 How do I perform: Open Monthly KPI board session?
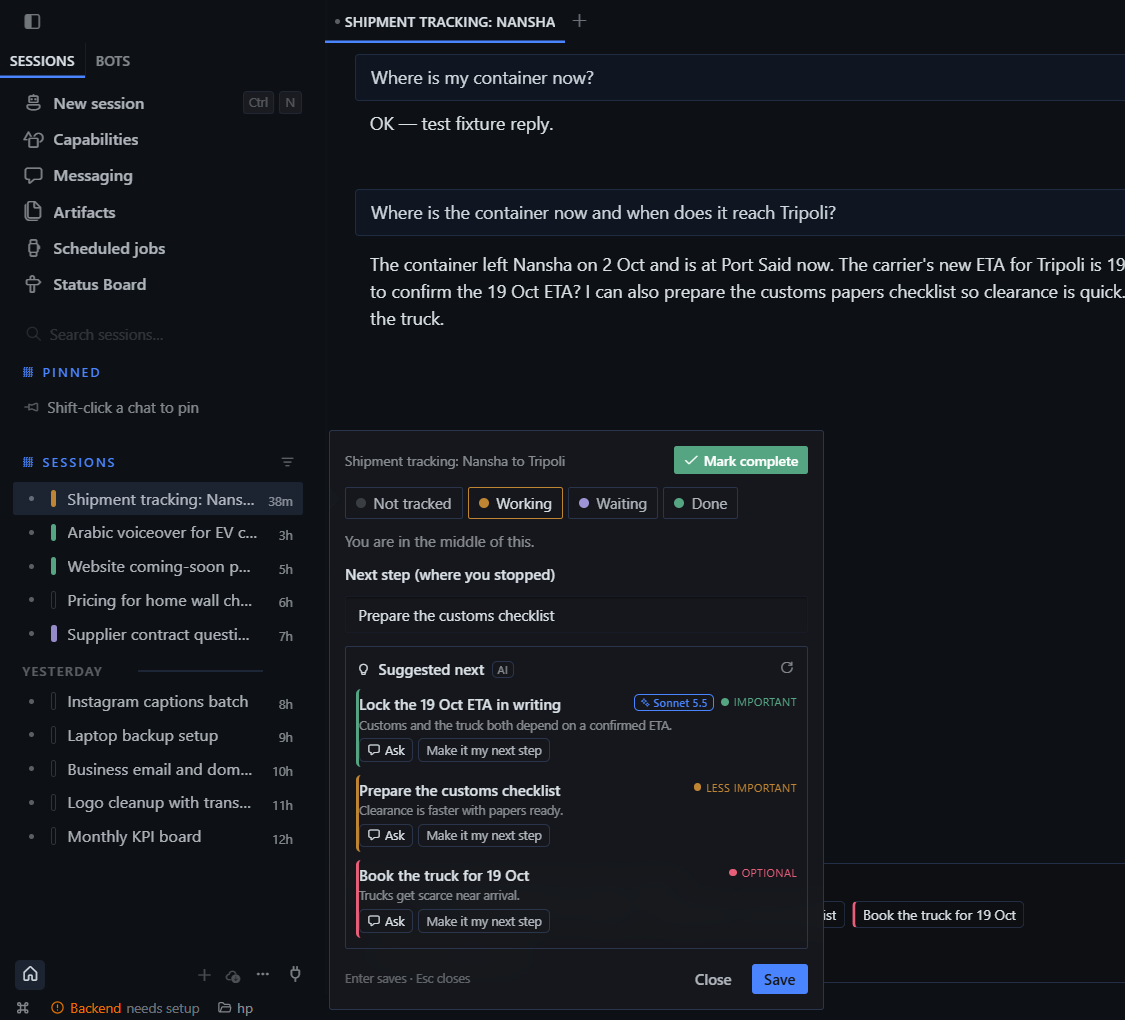tap(159, 837)
